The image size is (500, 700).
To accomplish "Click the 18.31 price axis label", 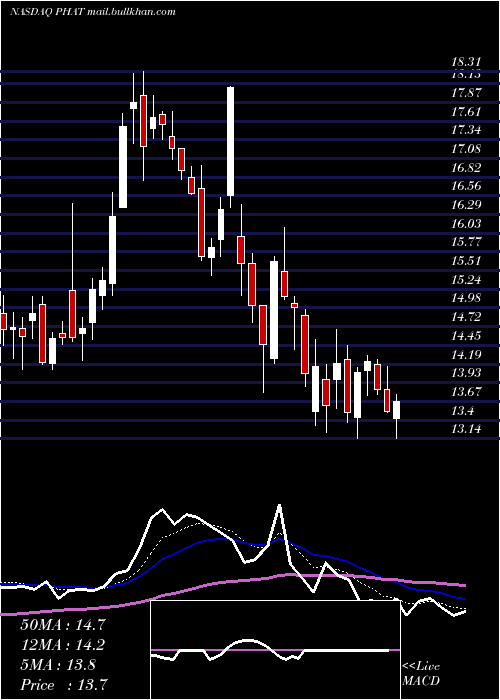I will click(x=466, y=63).
